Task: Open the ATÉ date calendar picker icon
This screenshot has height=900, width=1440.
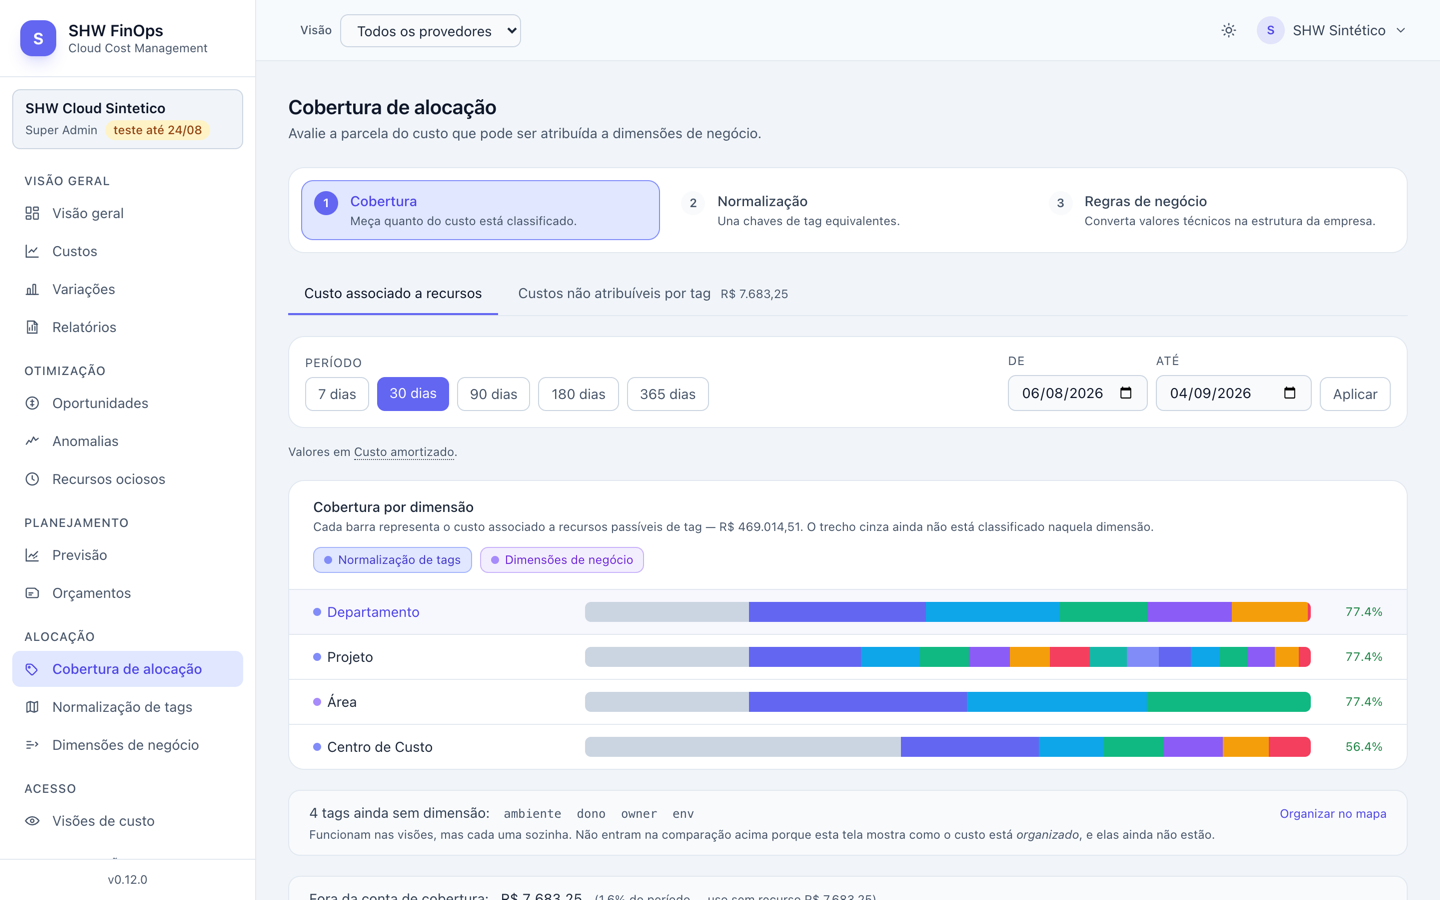Action: 1290,393
